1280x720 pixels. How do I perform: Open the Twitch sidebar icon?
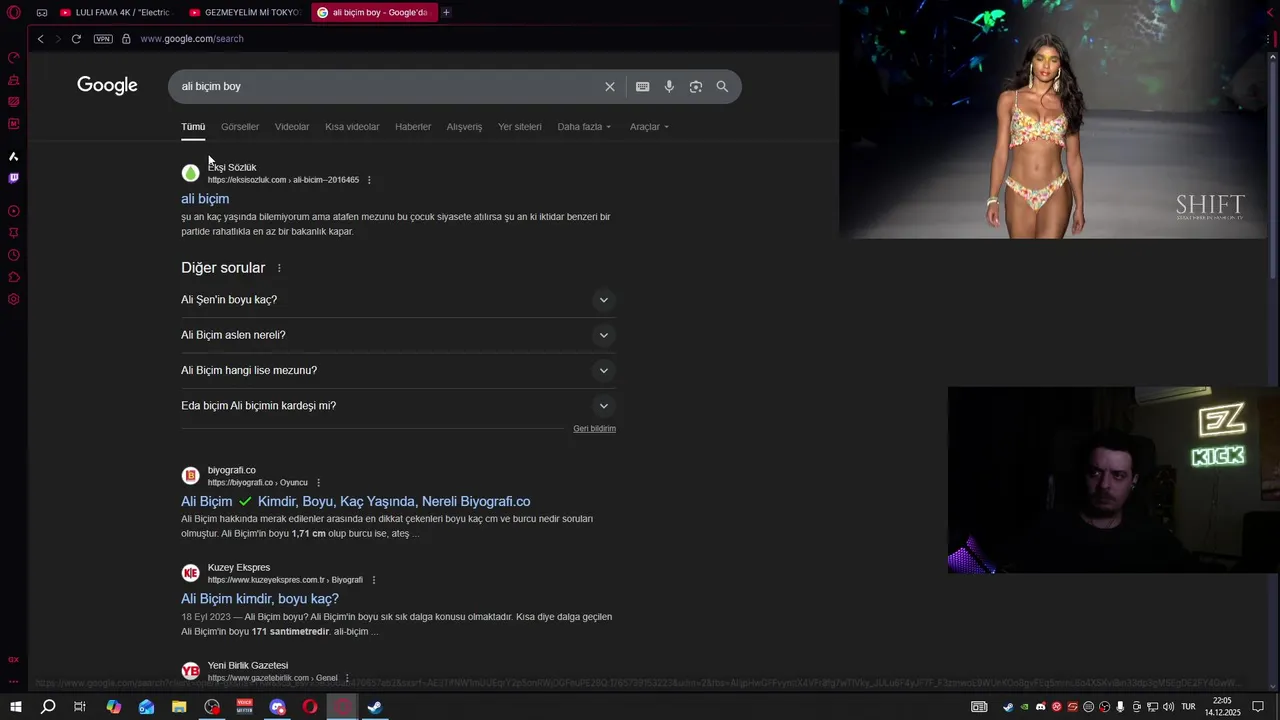(14, 178)
